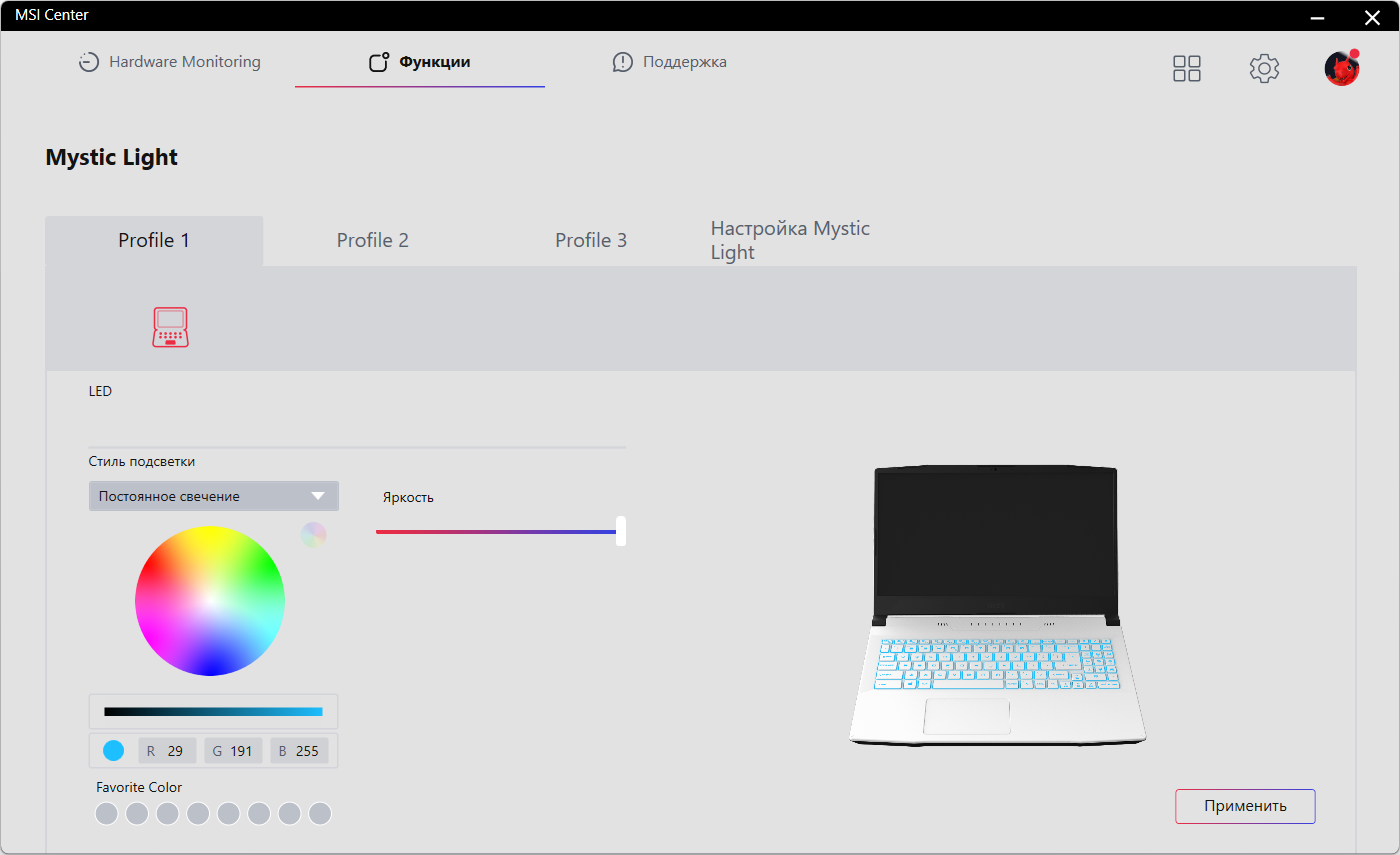This screenshot has width=1400, height=855.
Task: Select Profile 3 tab
Action: pos(591,241)
